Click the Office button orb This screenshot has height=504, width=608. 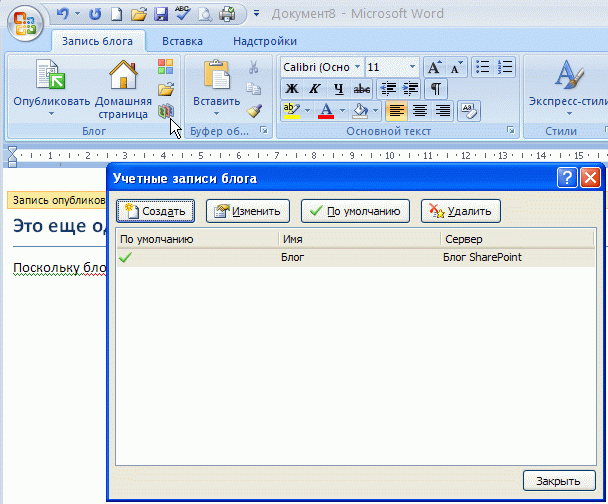tap(23, 22)
